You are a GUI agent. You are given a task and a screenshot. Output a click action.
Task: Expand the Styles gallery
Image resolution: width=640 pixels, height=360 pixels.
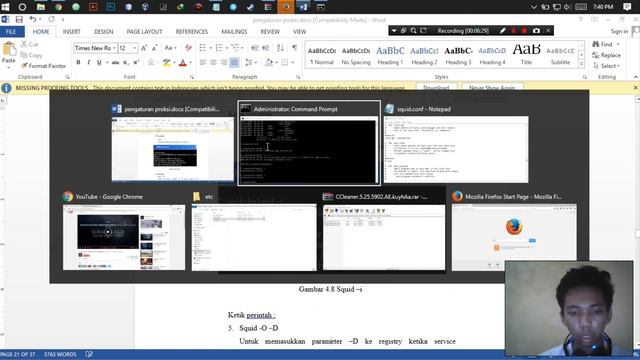click(x=582, y=64)
